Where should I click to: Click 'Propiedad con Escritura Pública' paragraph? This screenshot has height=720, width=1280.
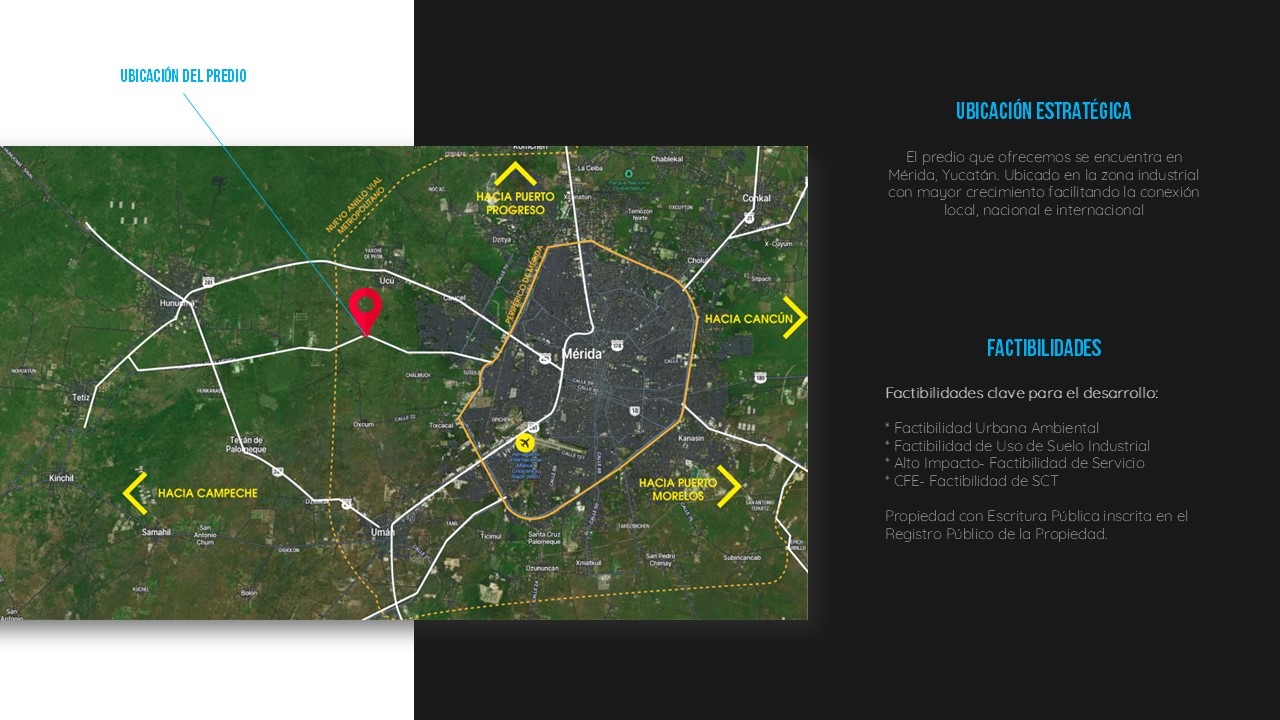(1036, 525)
